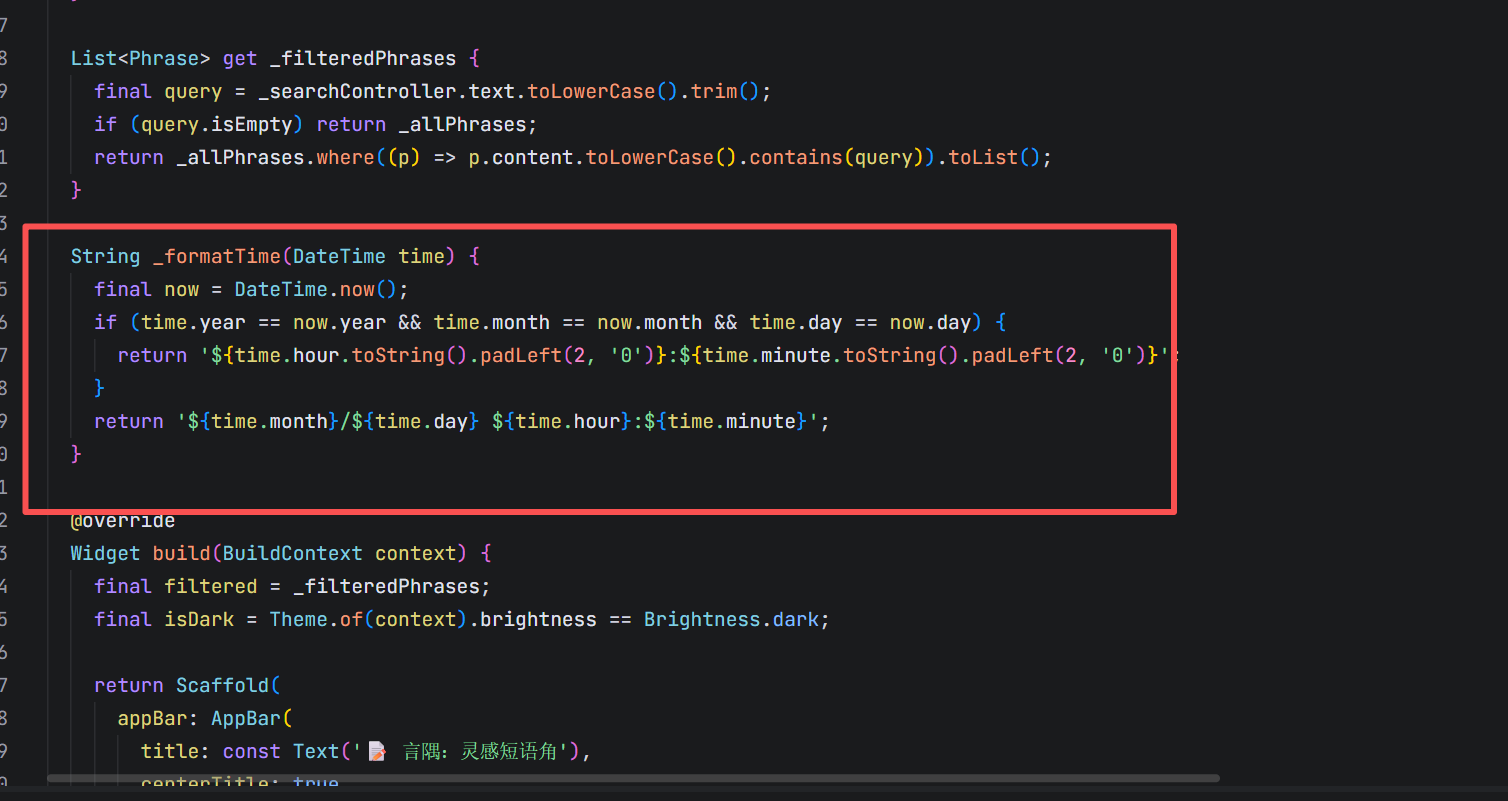Click the isDark variable name
The image size is (1508, 801).
[199, 619]
